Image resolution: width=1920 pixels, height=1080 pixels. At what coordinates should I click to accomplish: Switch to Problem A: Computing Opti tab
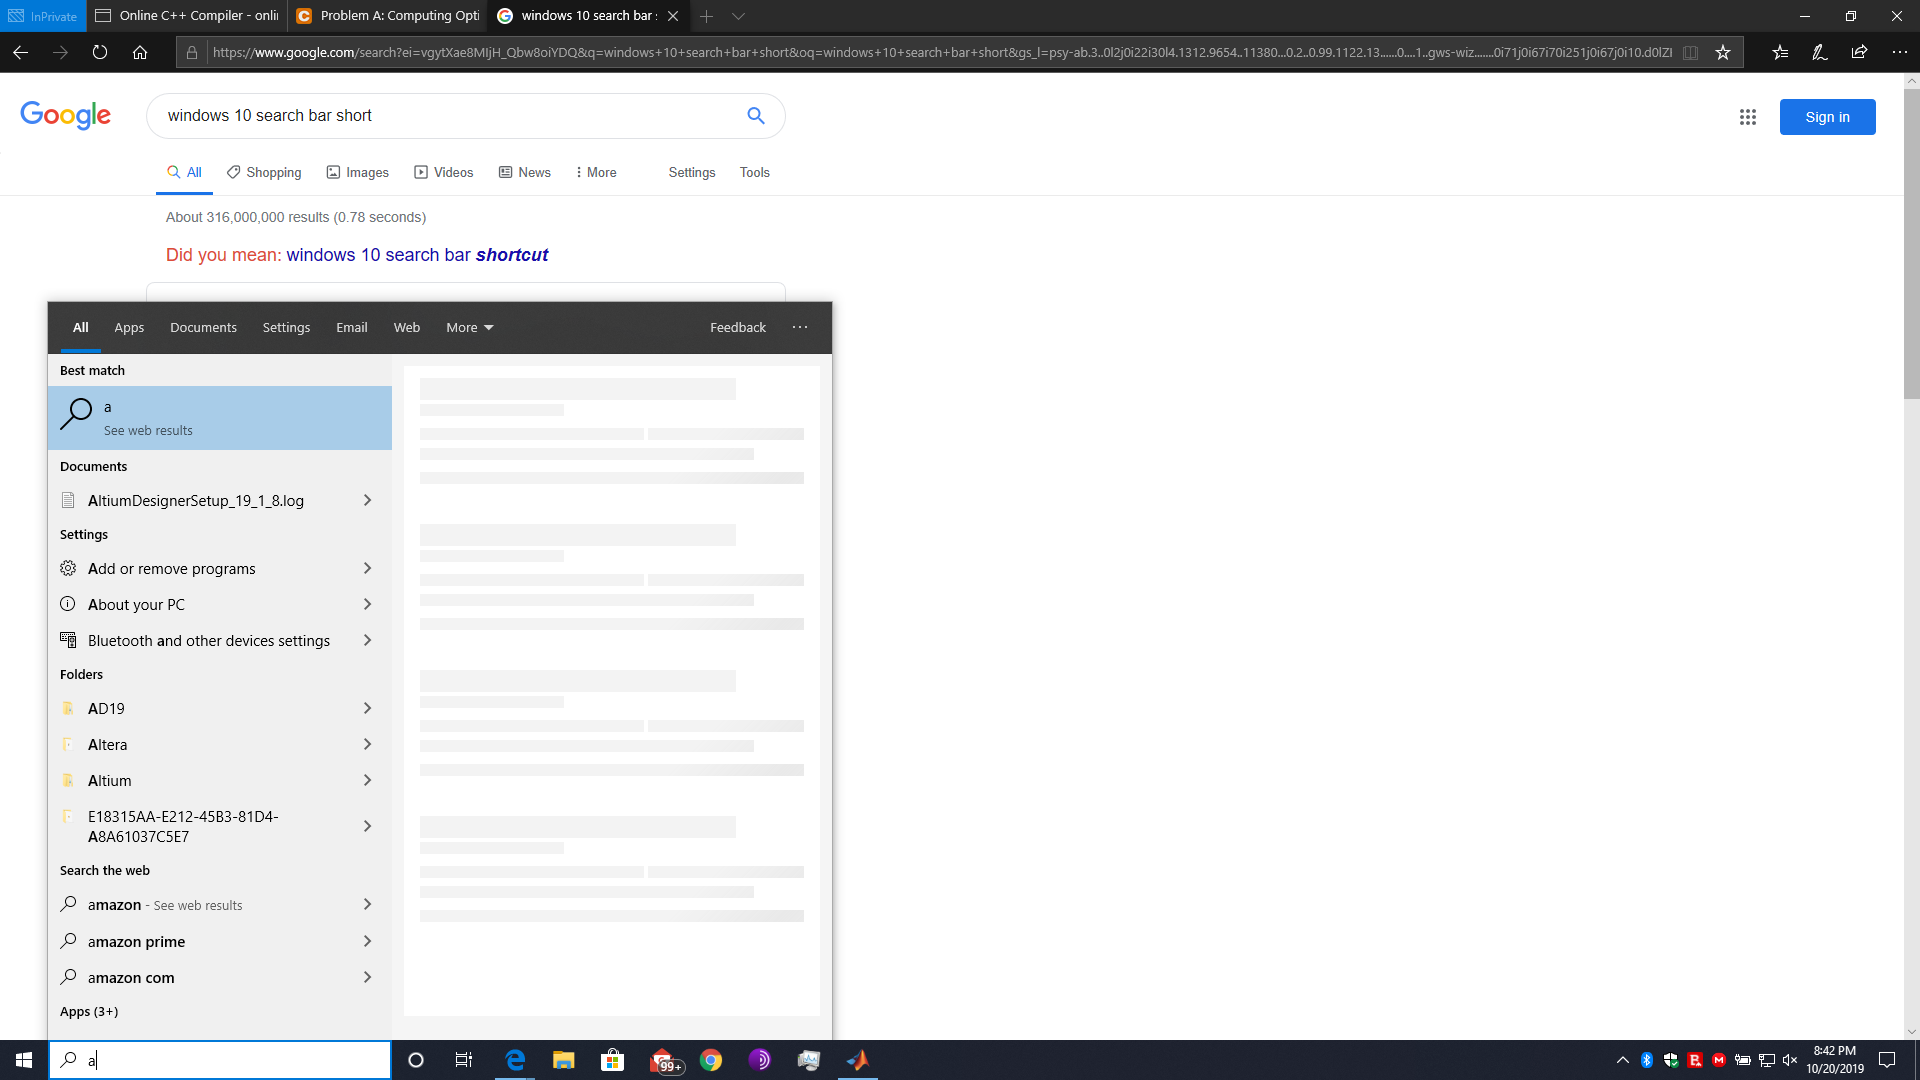tap(388, 16)
